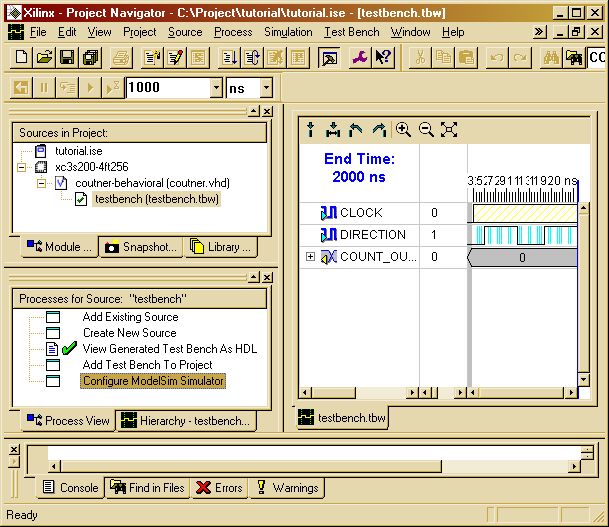Select the Process View tab
This screenshot has width=609, height=527.
[x=68, y=421]
